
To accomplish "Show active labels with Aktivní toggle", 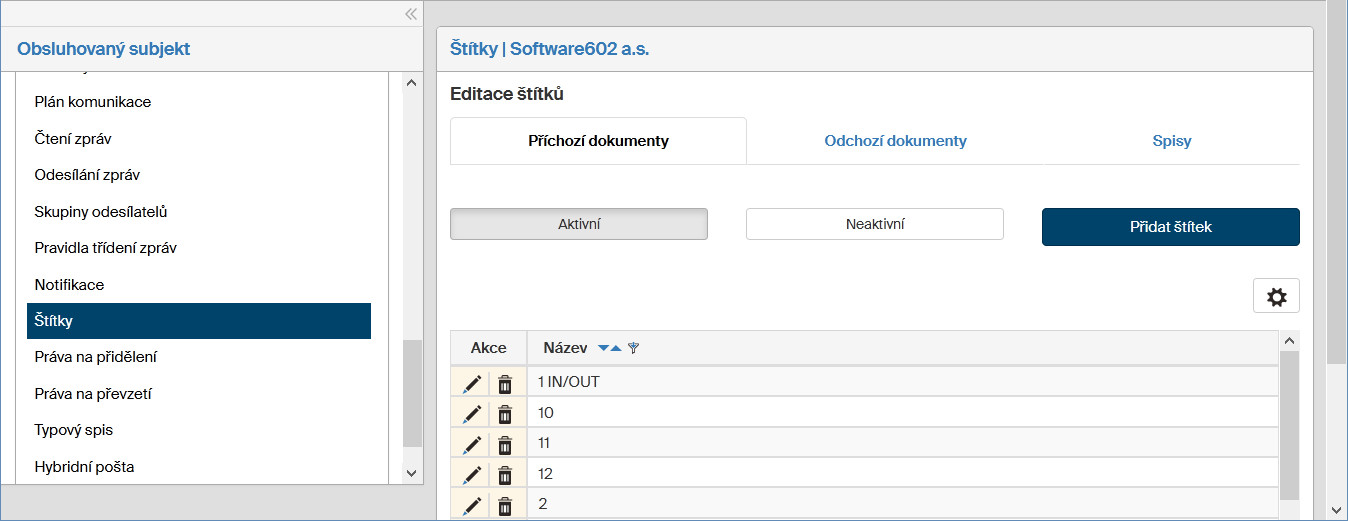I will (579, 225).
